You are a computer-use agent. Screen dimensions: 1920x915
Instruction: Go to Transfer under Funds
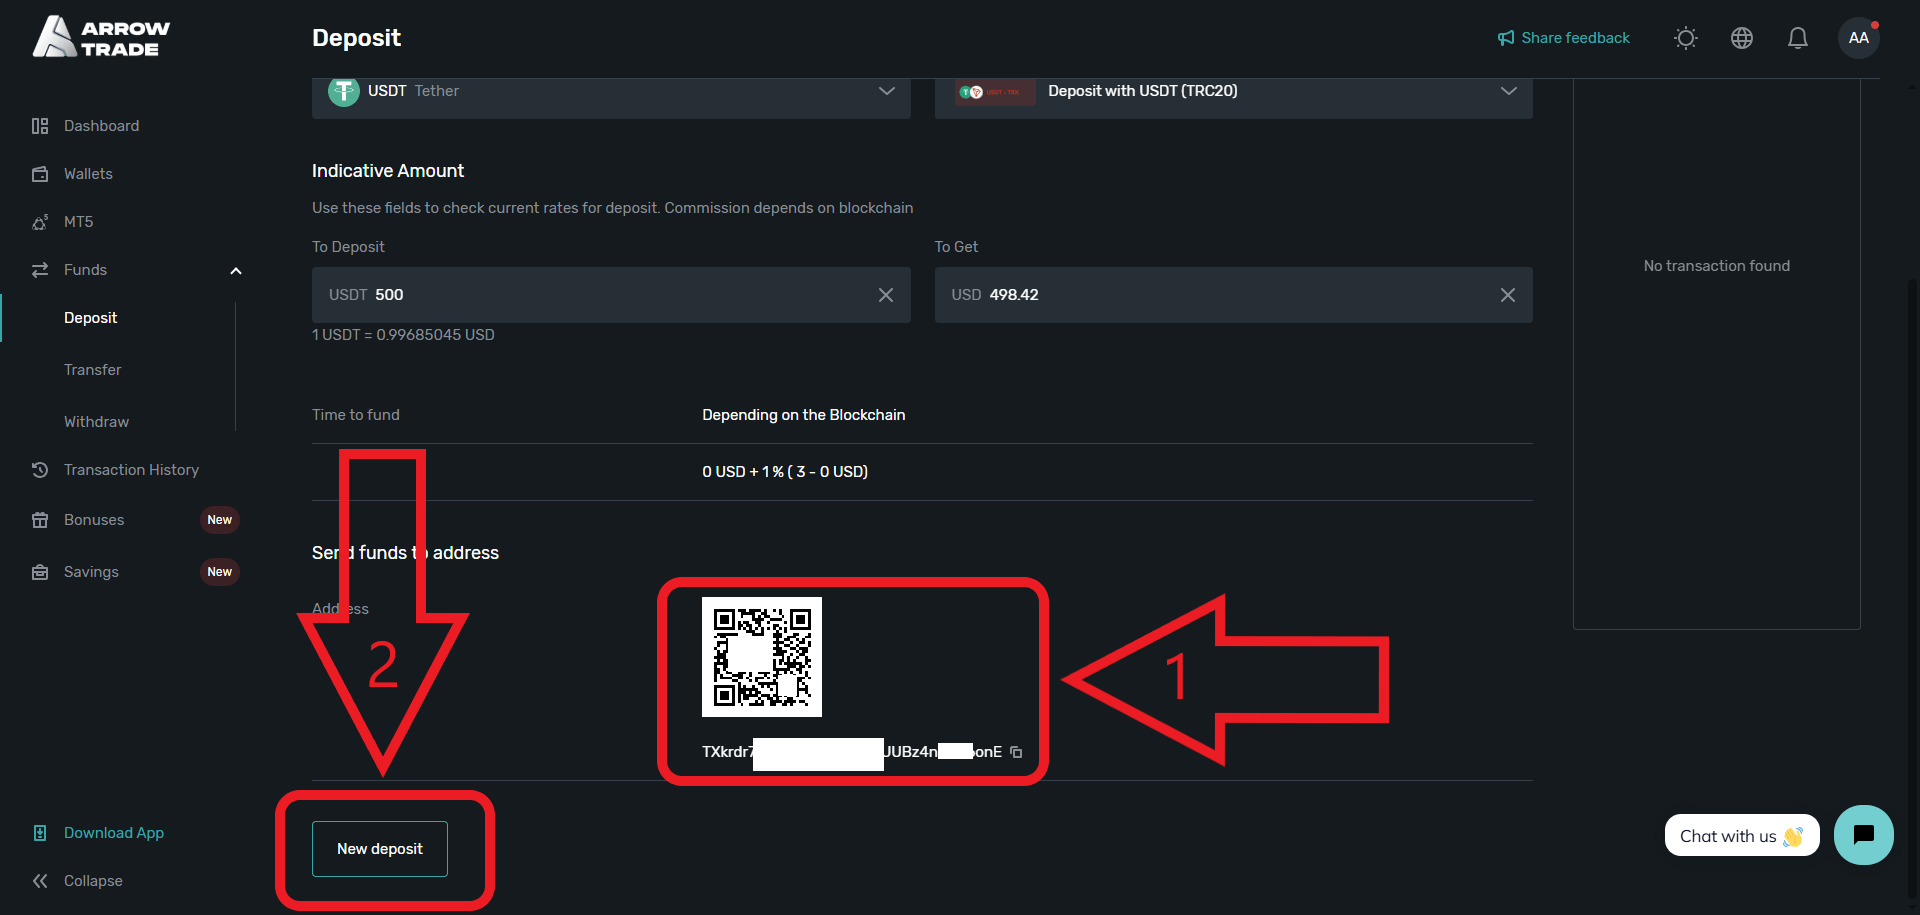coord(92,370)
